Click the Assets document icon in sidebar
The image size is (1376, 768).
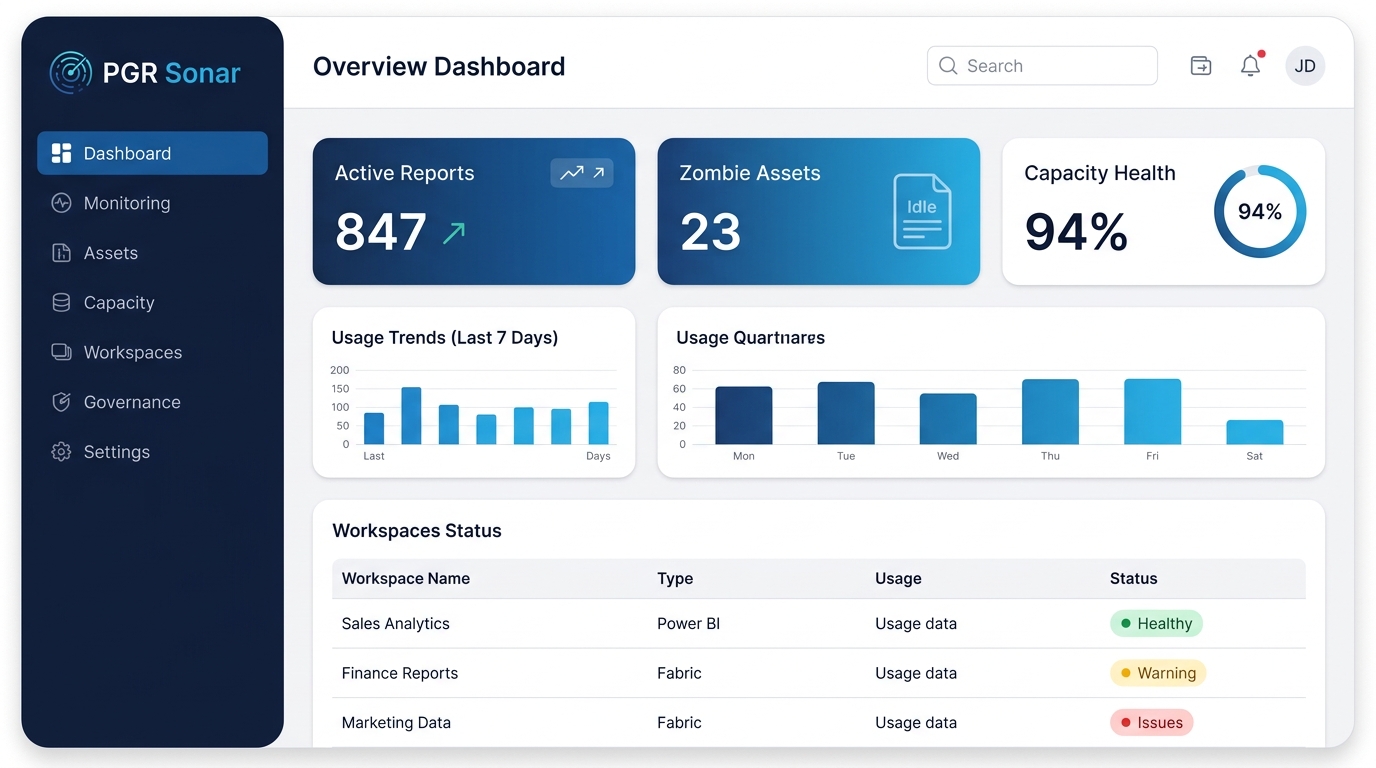pyautogui.click(x=61, y=253)
